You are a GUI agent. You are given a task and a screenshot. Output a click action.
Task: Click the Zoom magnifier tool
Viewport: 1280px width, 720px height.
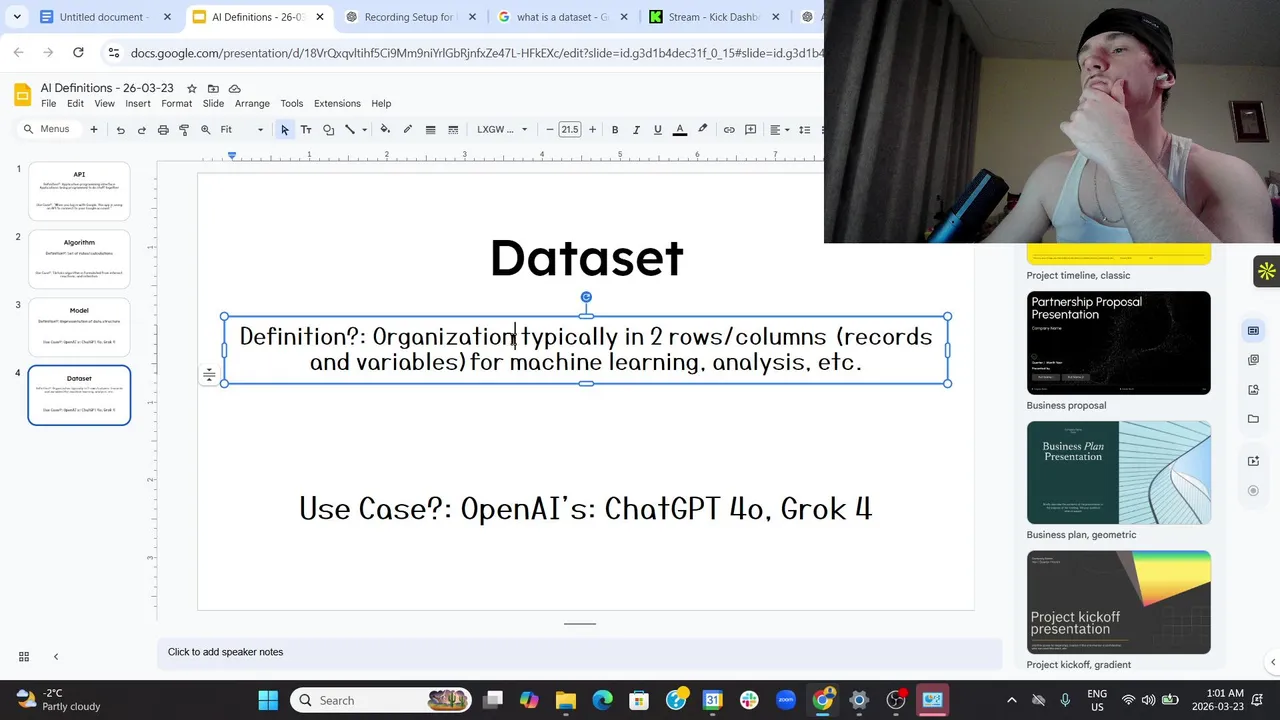(205, 130)
